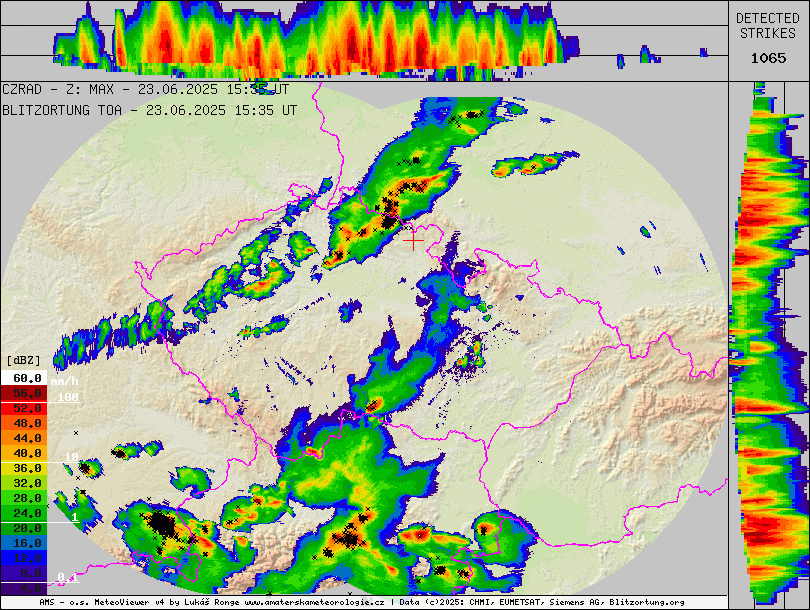Screen dimensions: 810x610
Task: Click the 52.0 dBZ red legend swatch
Action: point(24,408)
